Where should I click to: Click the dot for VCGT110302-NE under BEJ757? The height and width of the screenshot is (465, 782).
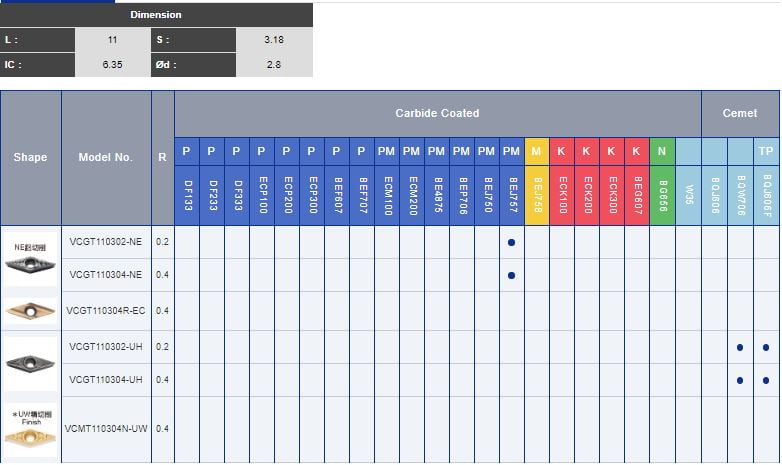coord(511,242)
